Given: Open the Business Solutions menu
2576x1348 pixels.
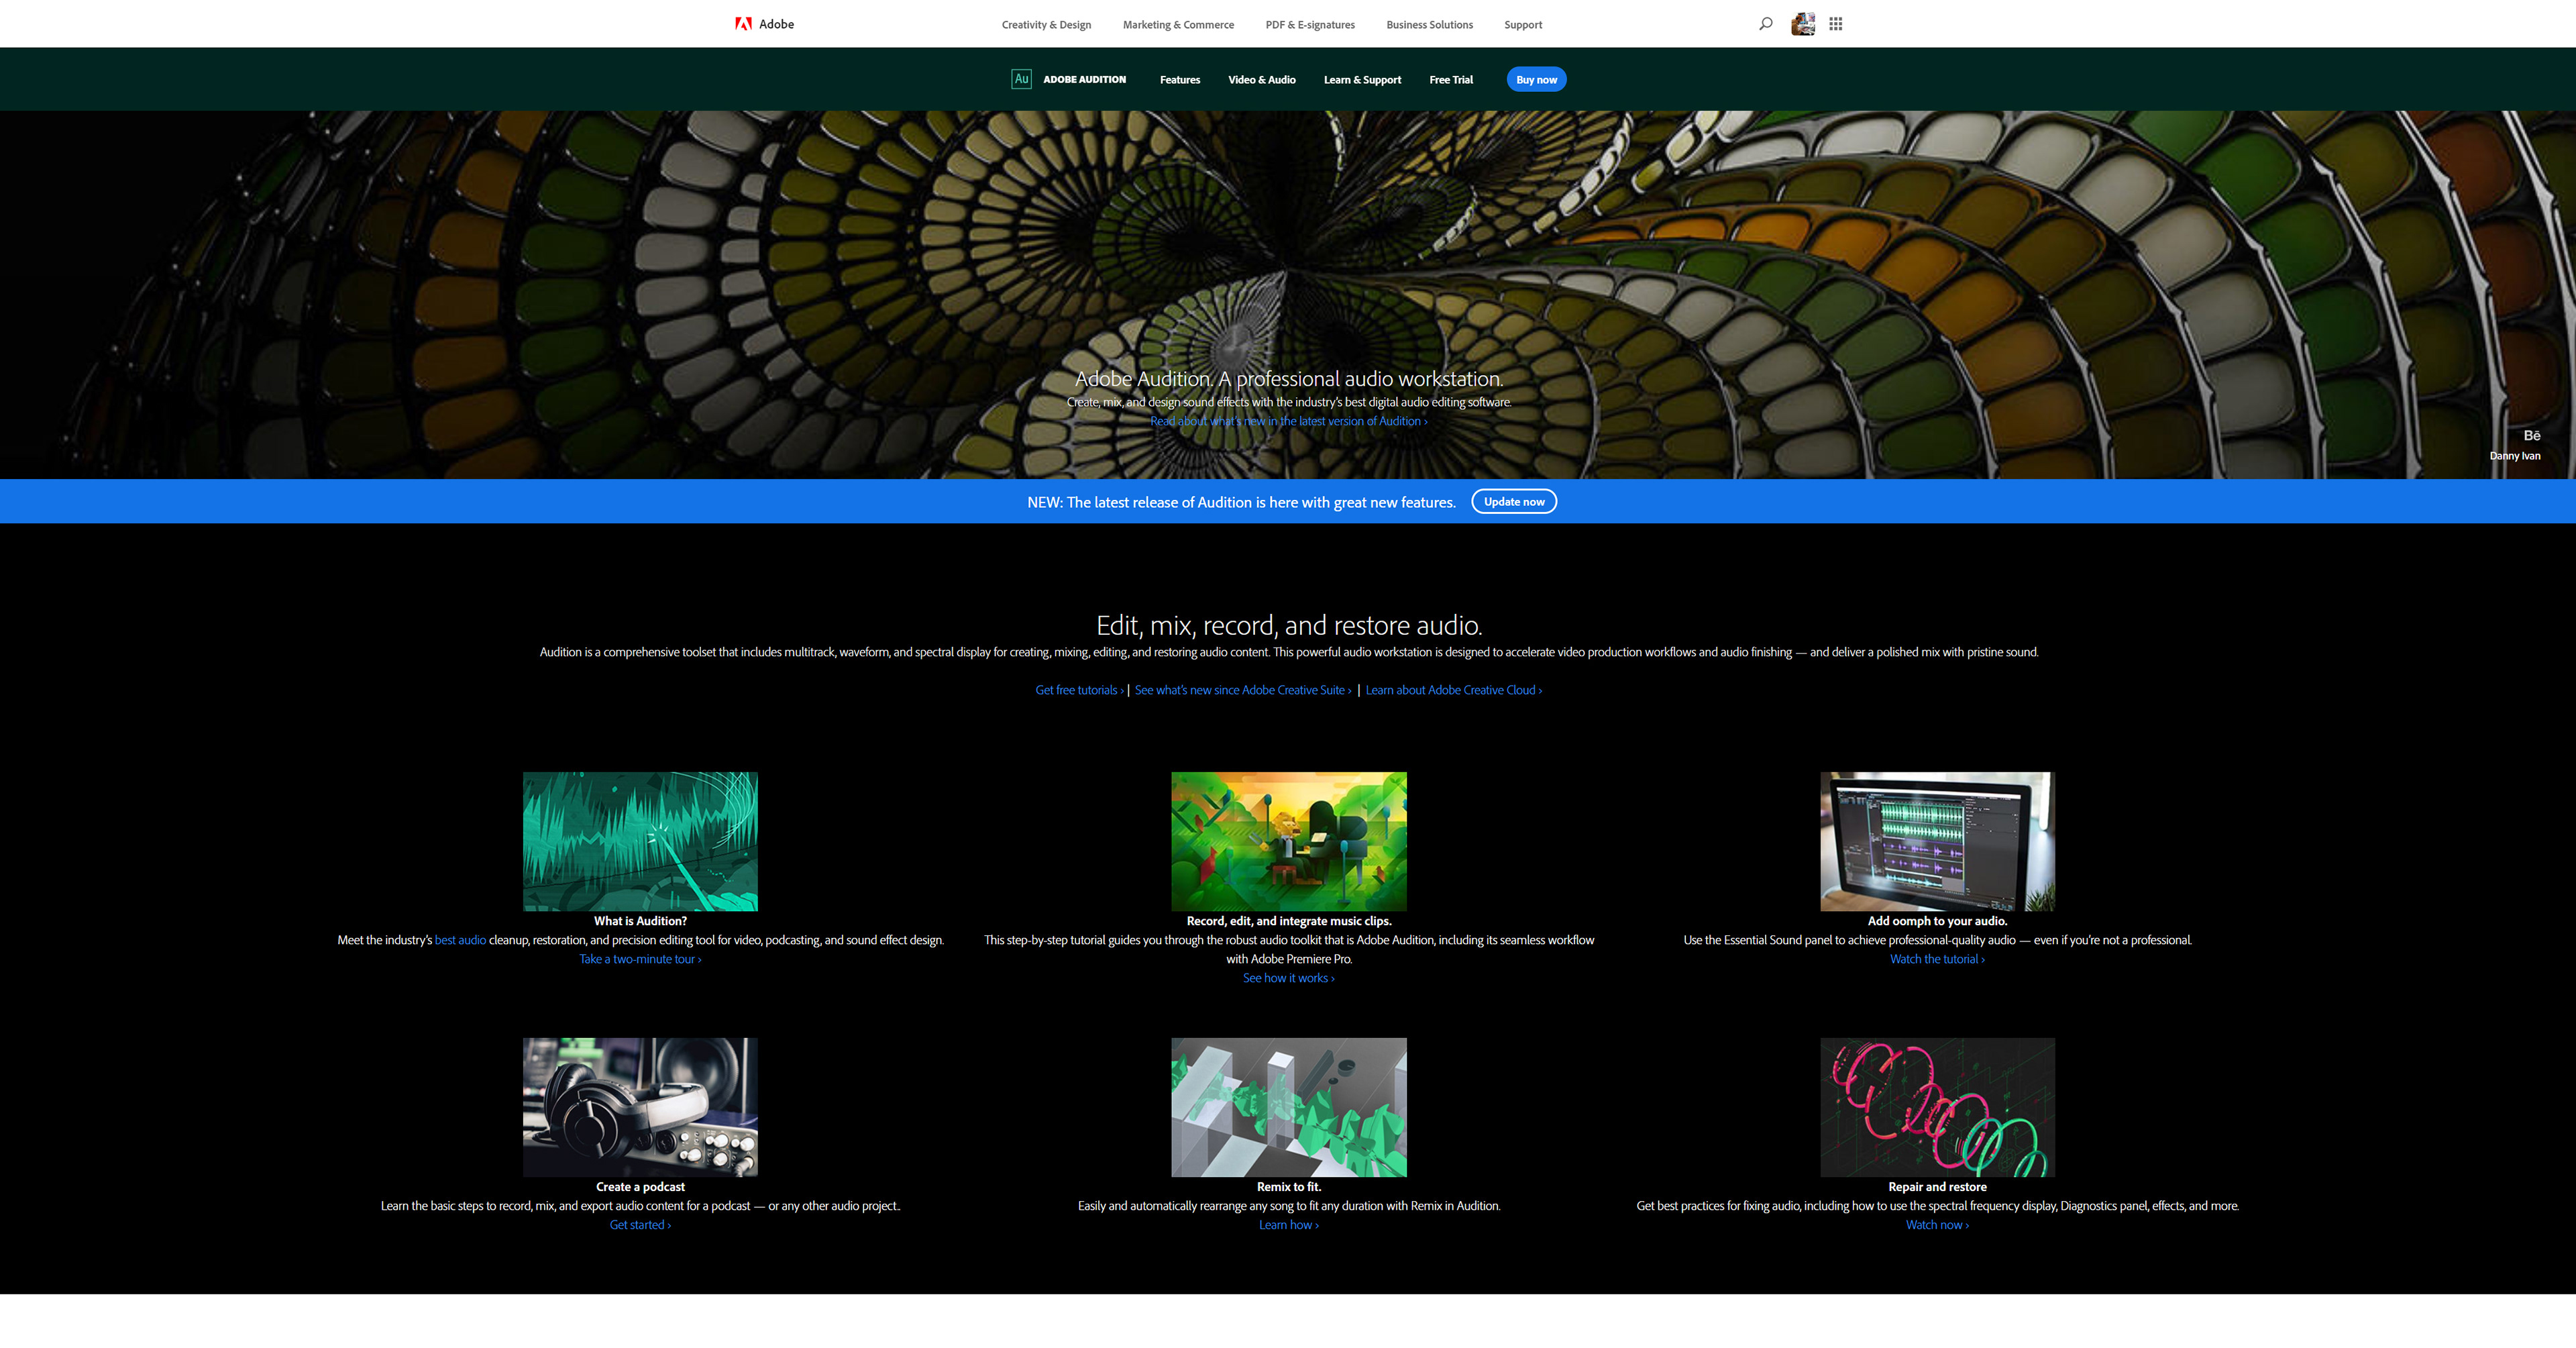Looking at the screenshot, I should (1429, 25).
